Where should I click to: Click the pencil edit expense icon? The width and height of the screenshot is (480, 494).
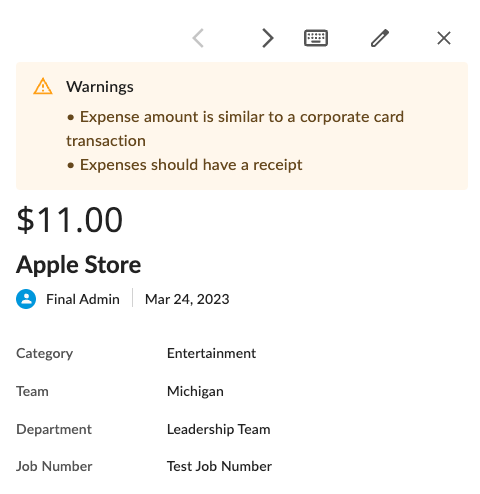(x=380, y=38)
